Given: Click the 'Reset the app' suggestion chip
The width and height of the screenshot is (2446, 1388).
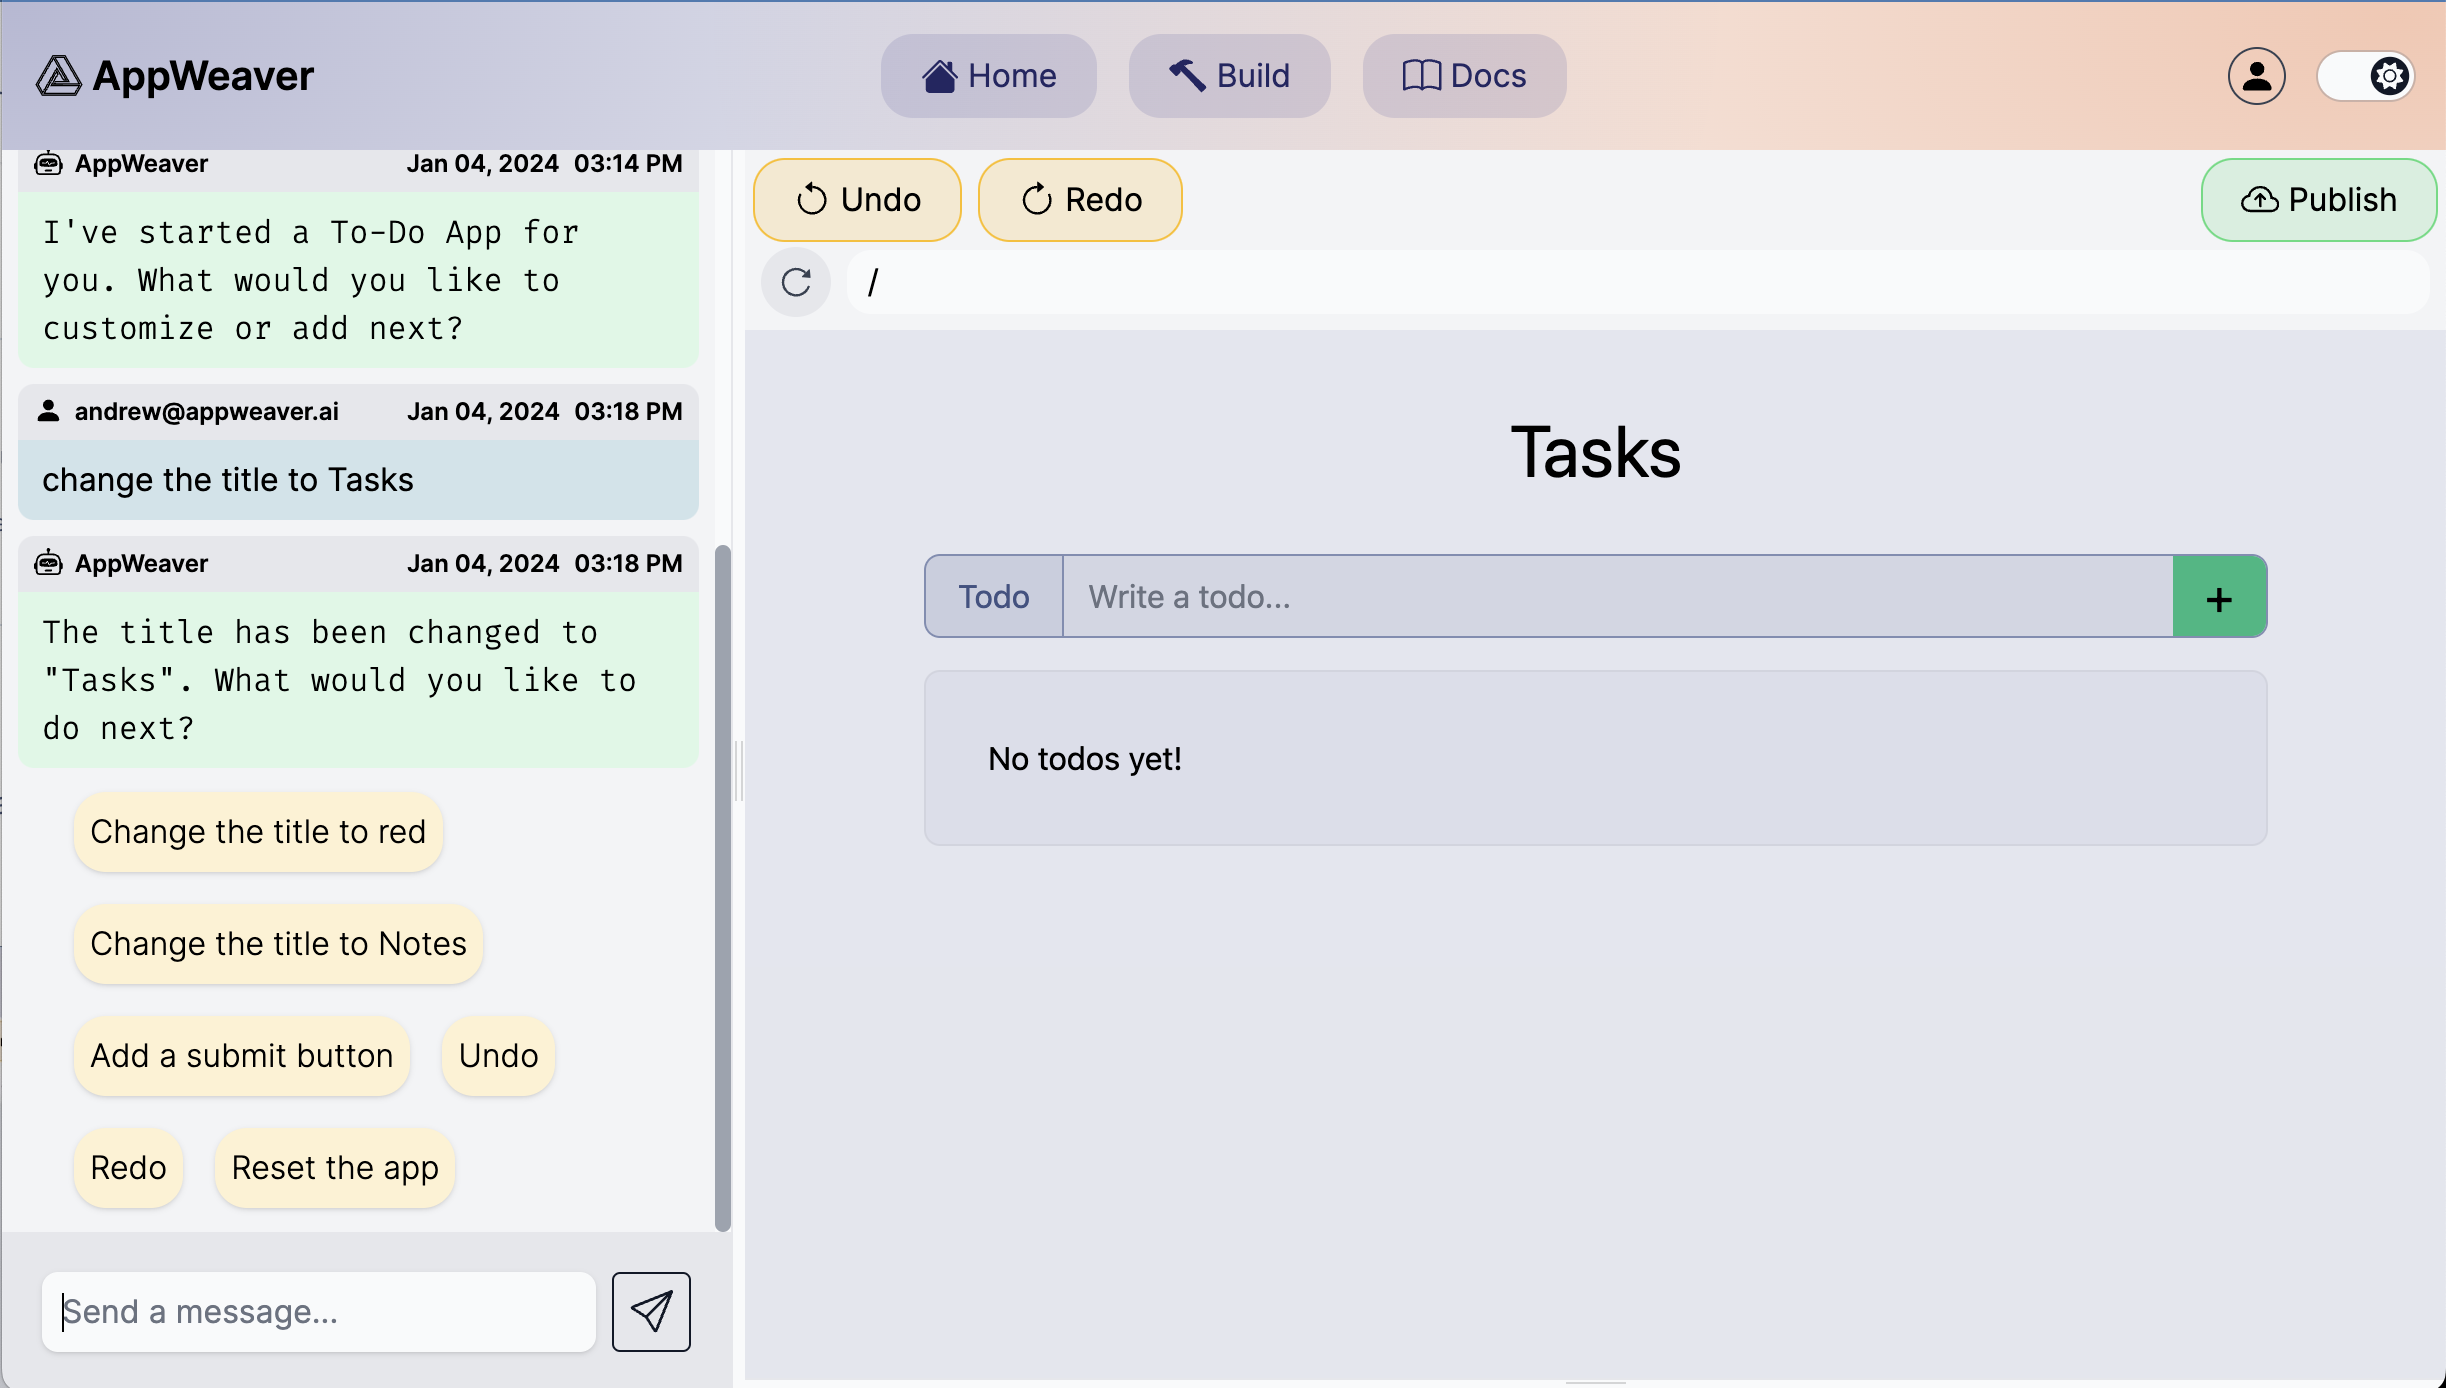Looking at the screenshot, I should [x=335, y=1168].
